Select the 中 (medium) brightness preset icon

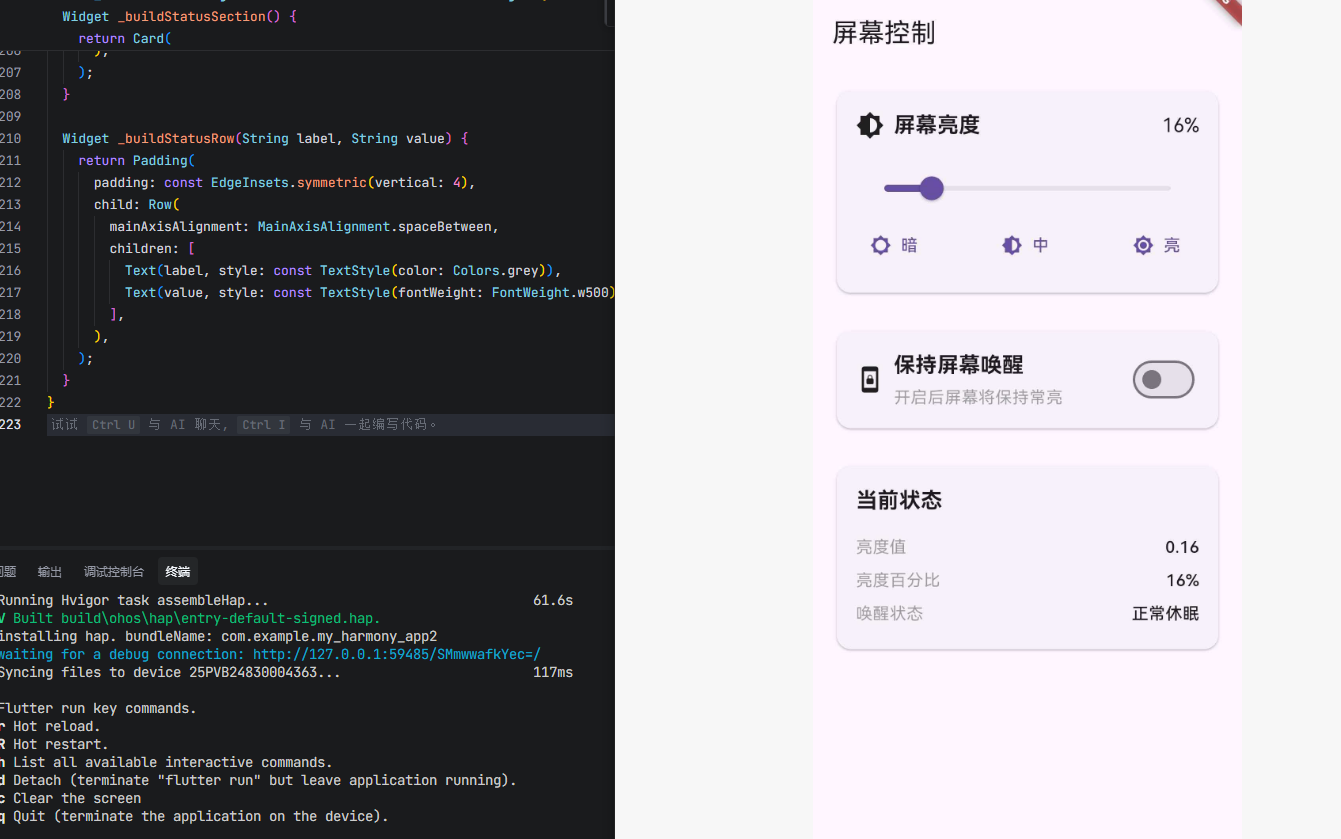[1011, 245]
